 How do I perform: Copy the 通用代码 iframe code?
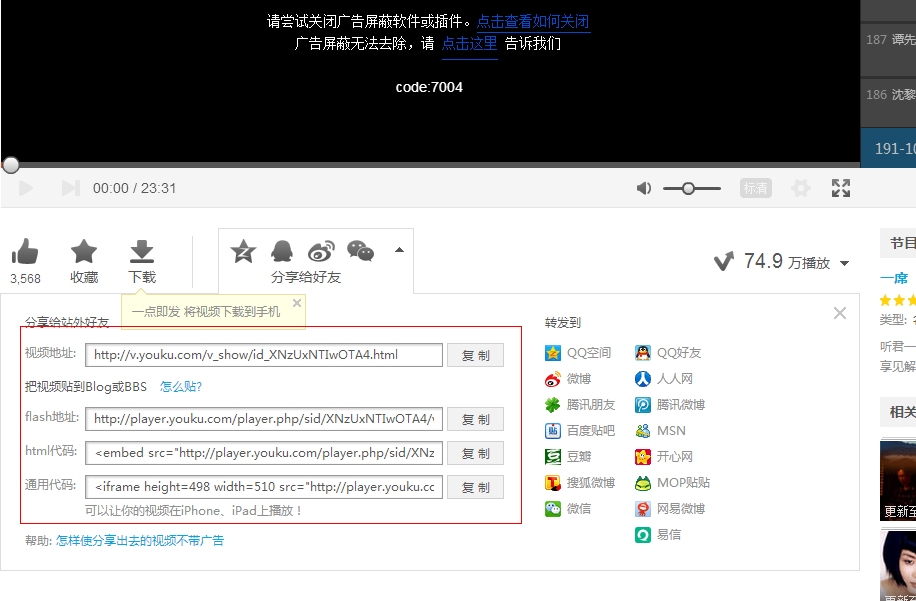tap(476, 487)
